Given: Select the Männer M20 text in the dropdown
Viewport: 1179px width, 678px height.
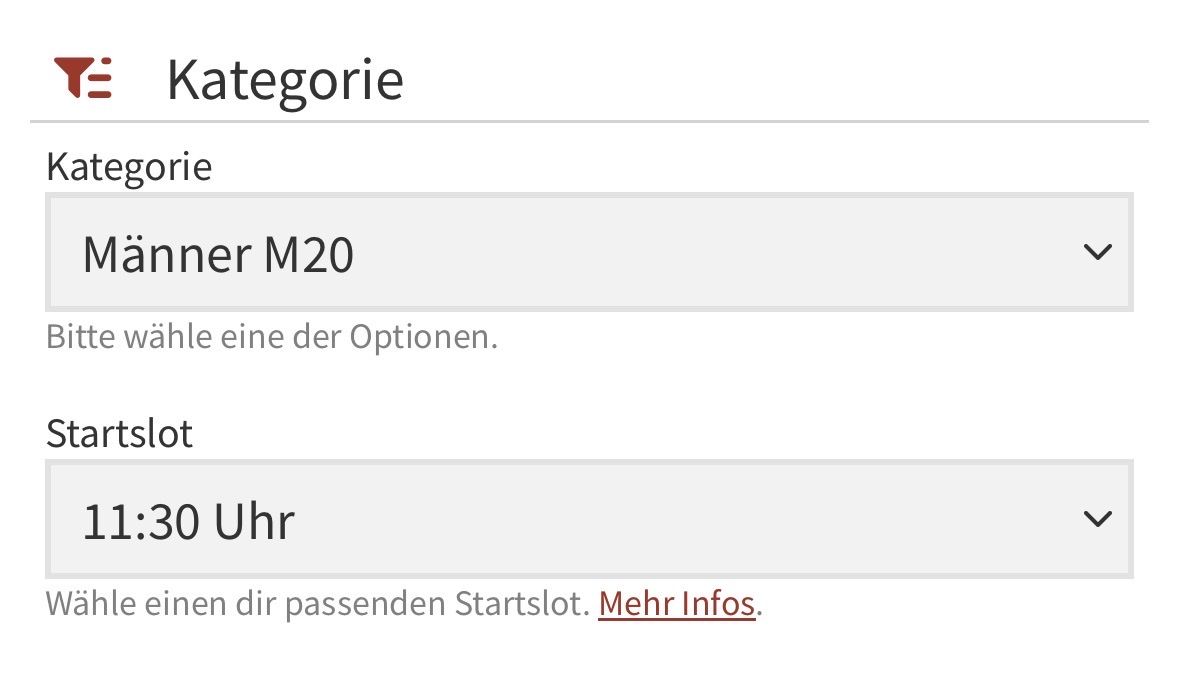Looking at the screenshot, I should pos(218,255).
